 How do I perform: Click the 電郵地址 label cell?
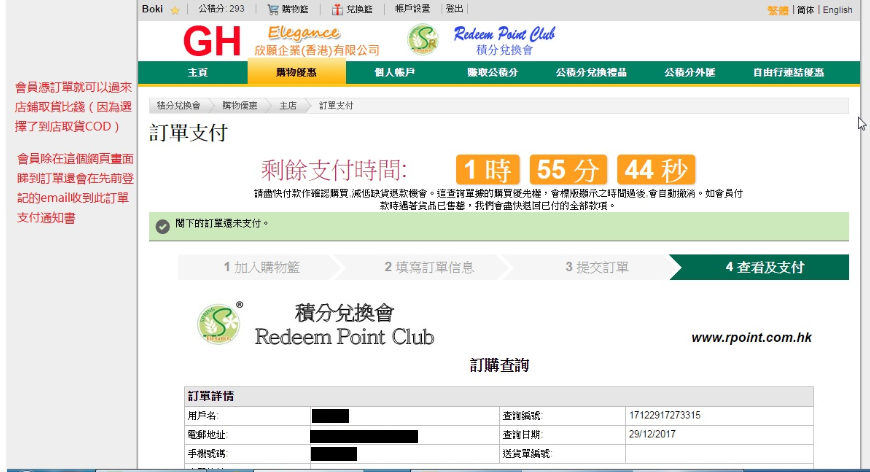(247, 435)
